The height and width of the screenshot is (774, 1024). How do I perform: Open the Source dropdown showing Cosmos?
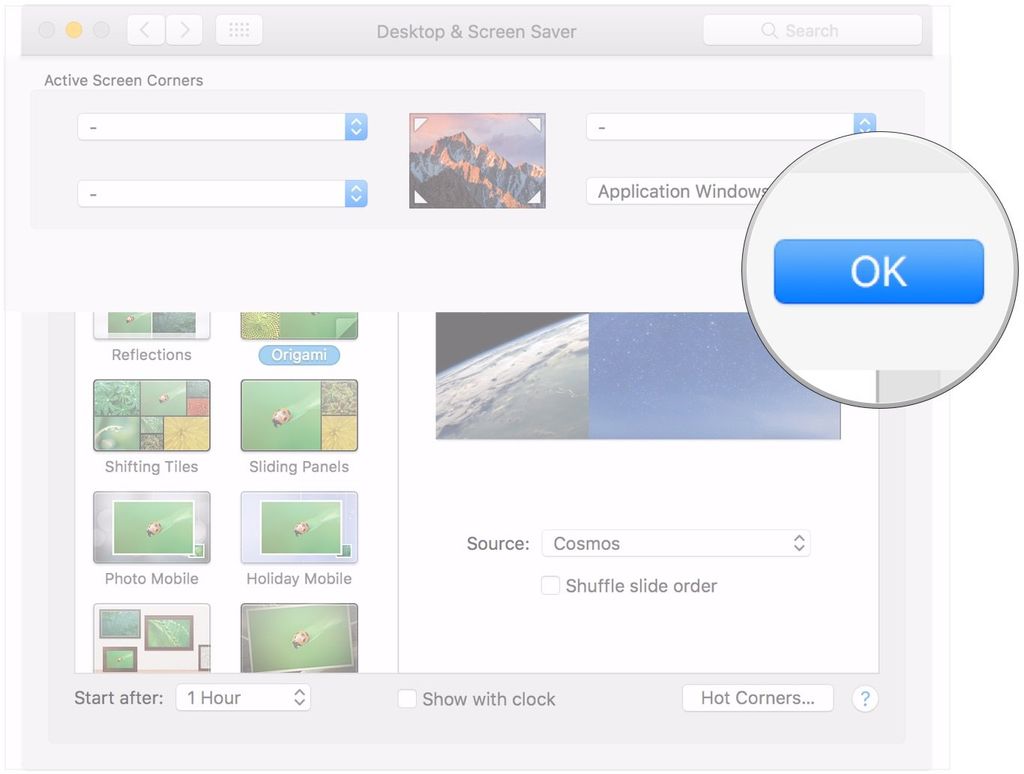(x=676, y=543)
